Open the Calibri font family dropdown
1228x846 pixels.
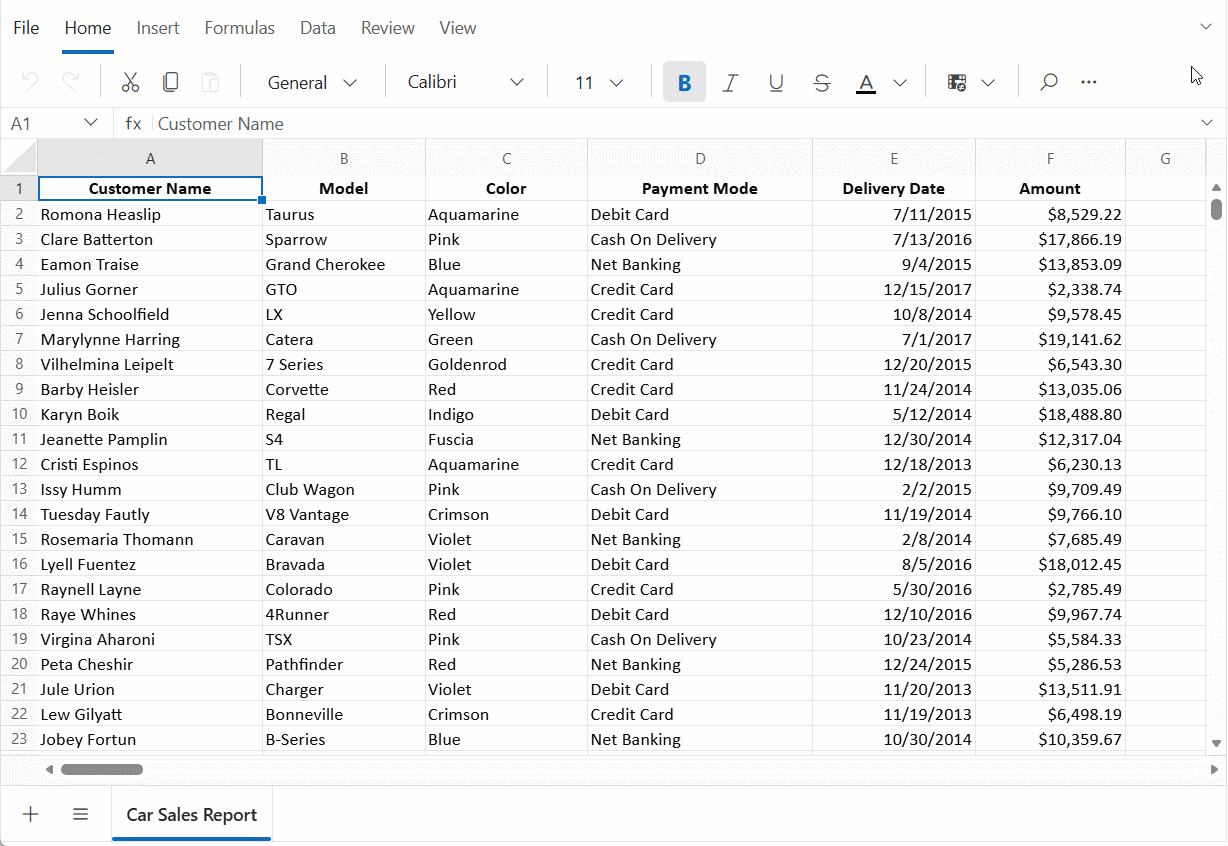(465, 82)
